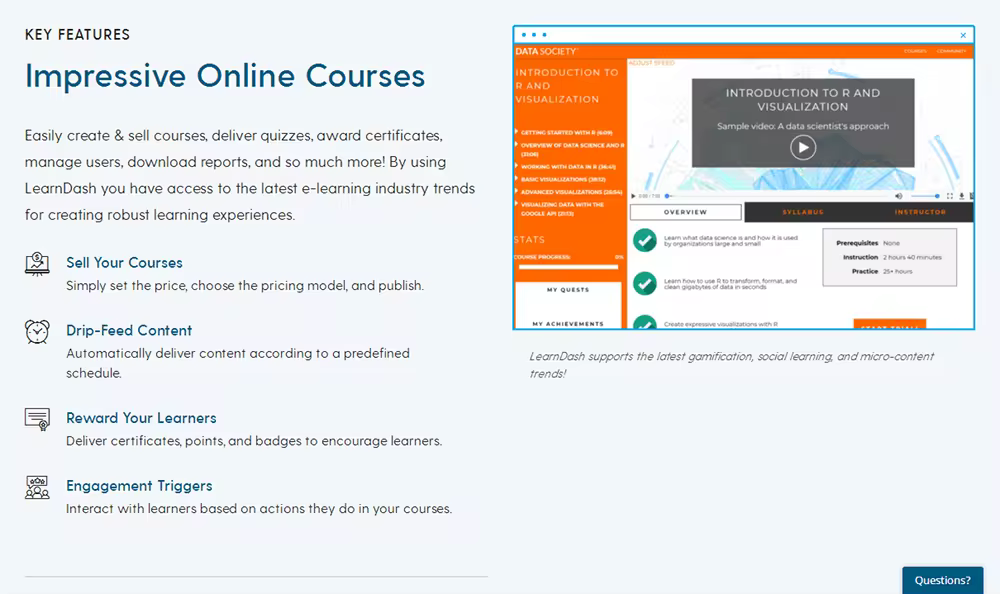This screenshot has width=1000, height=594.
Task: Click the course progress bar under Stats
Action: 568,267
